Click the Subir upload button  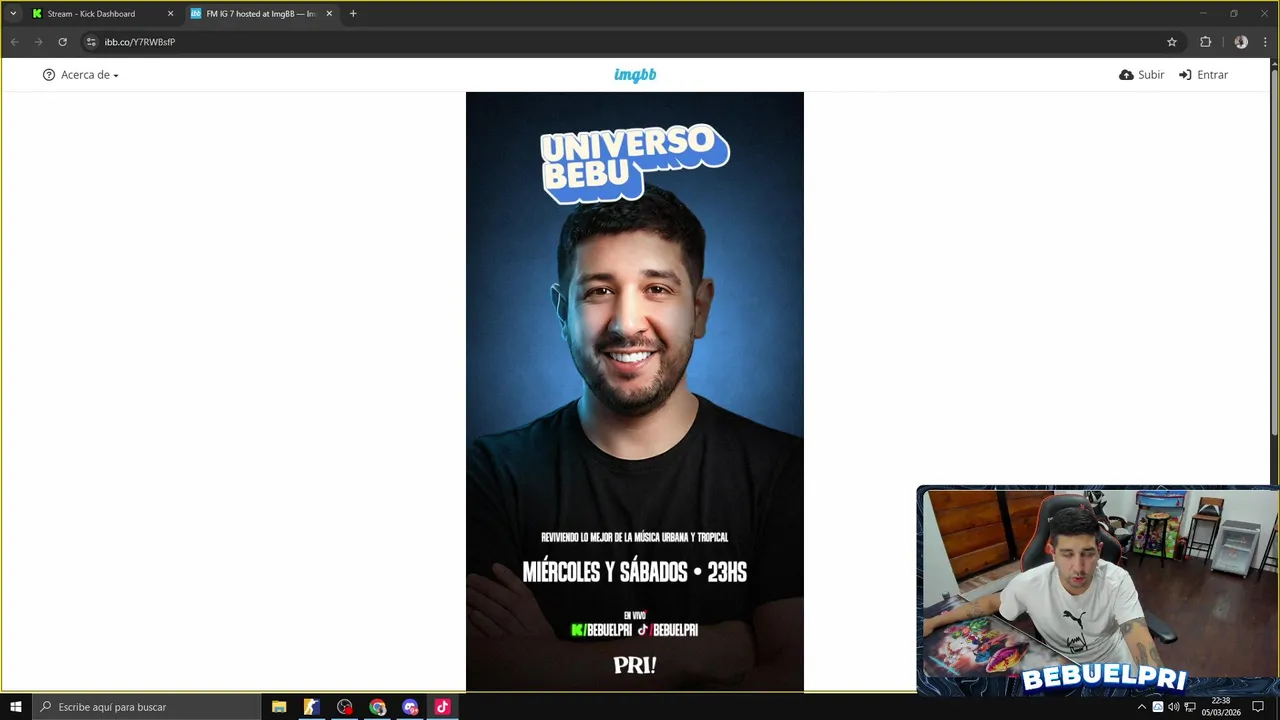pos(1142,75)
